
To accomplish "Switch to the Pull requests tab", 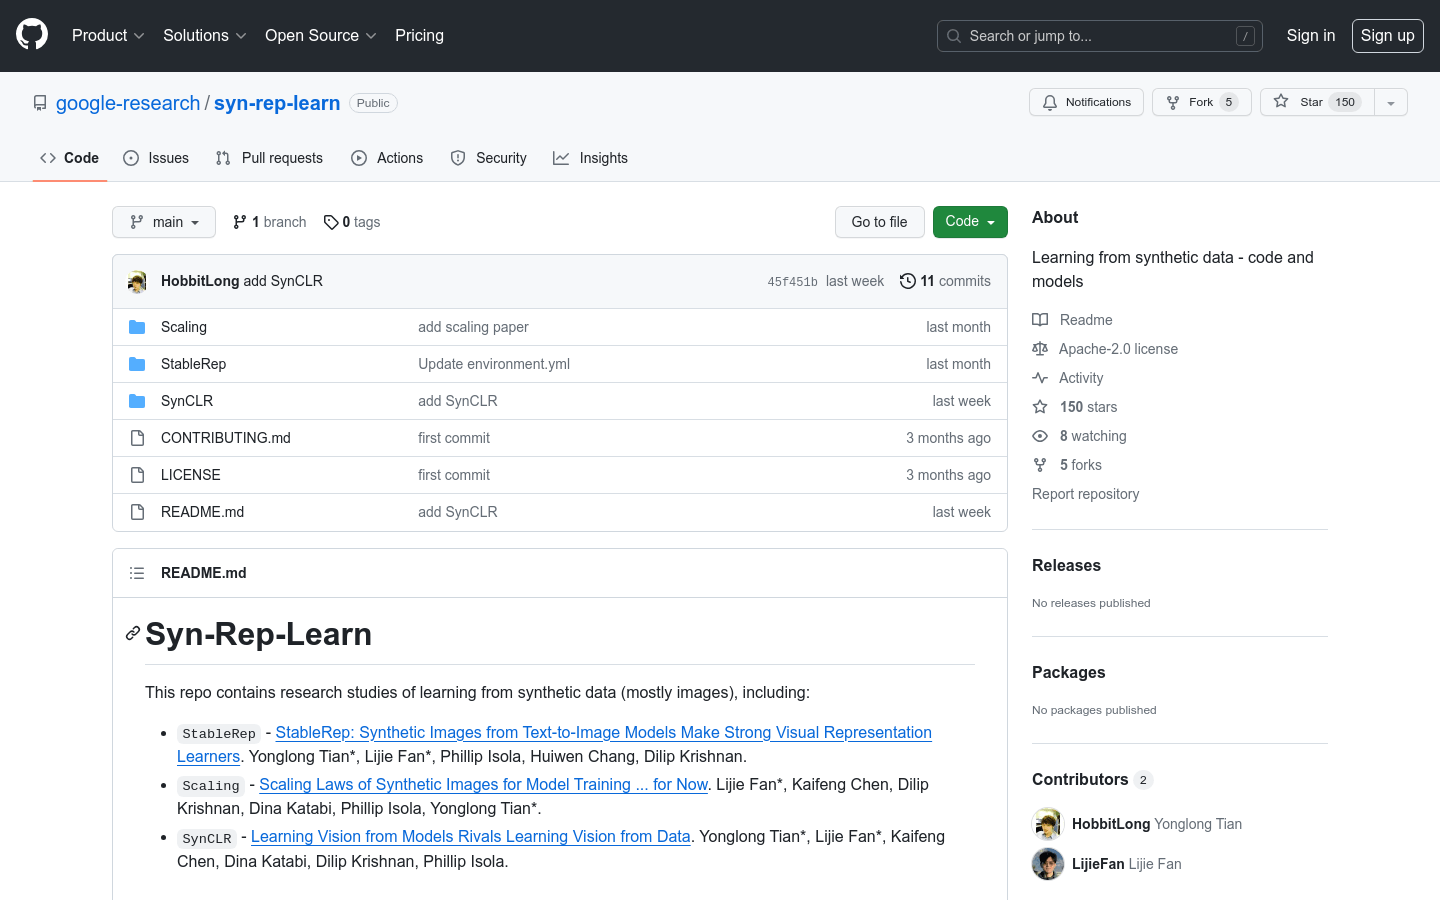I will (x=269, y=158).
